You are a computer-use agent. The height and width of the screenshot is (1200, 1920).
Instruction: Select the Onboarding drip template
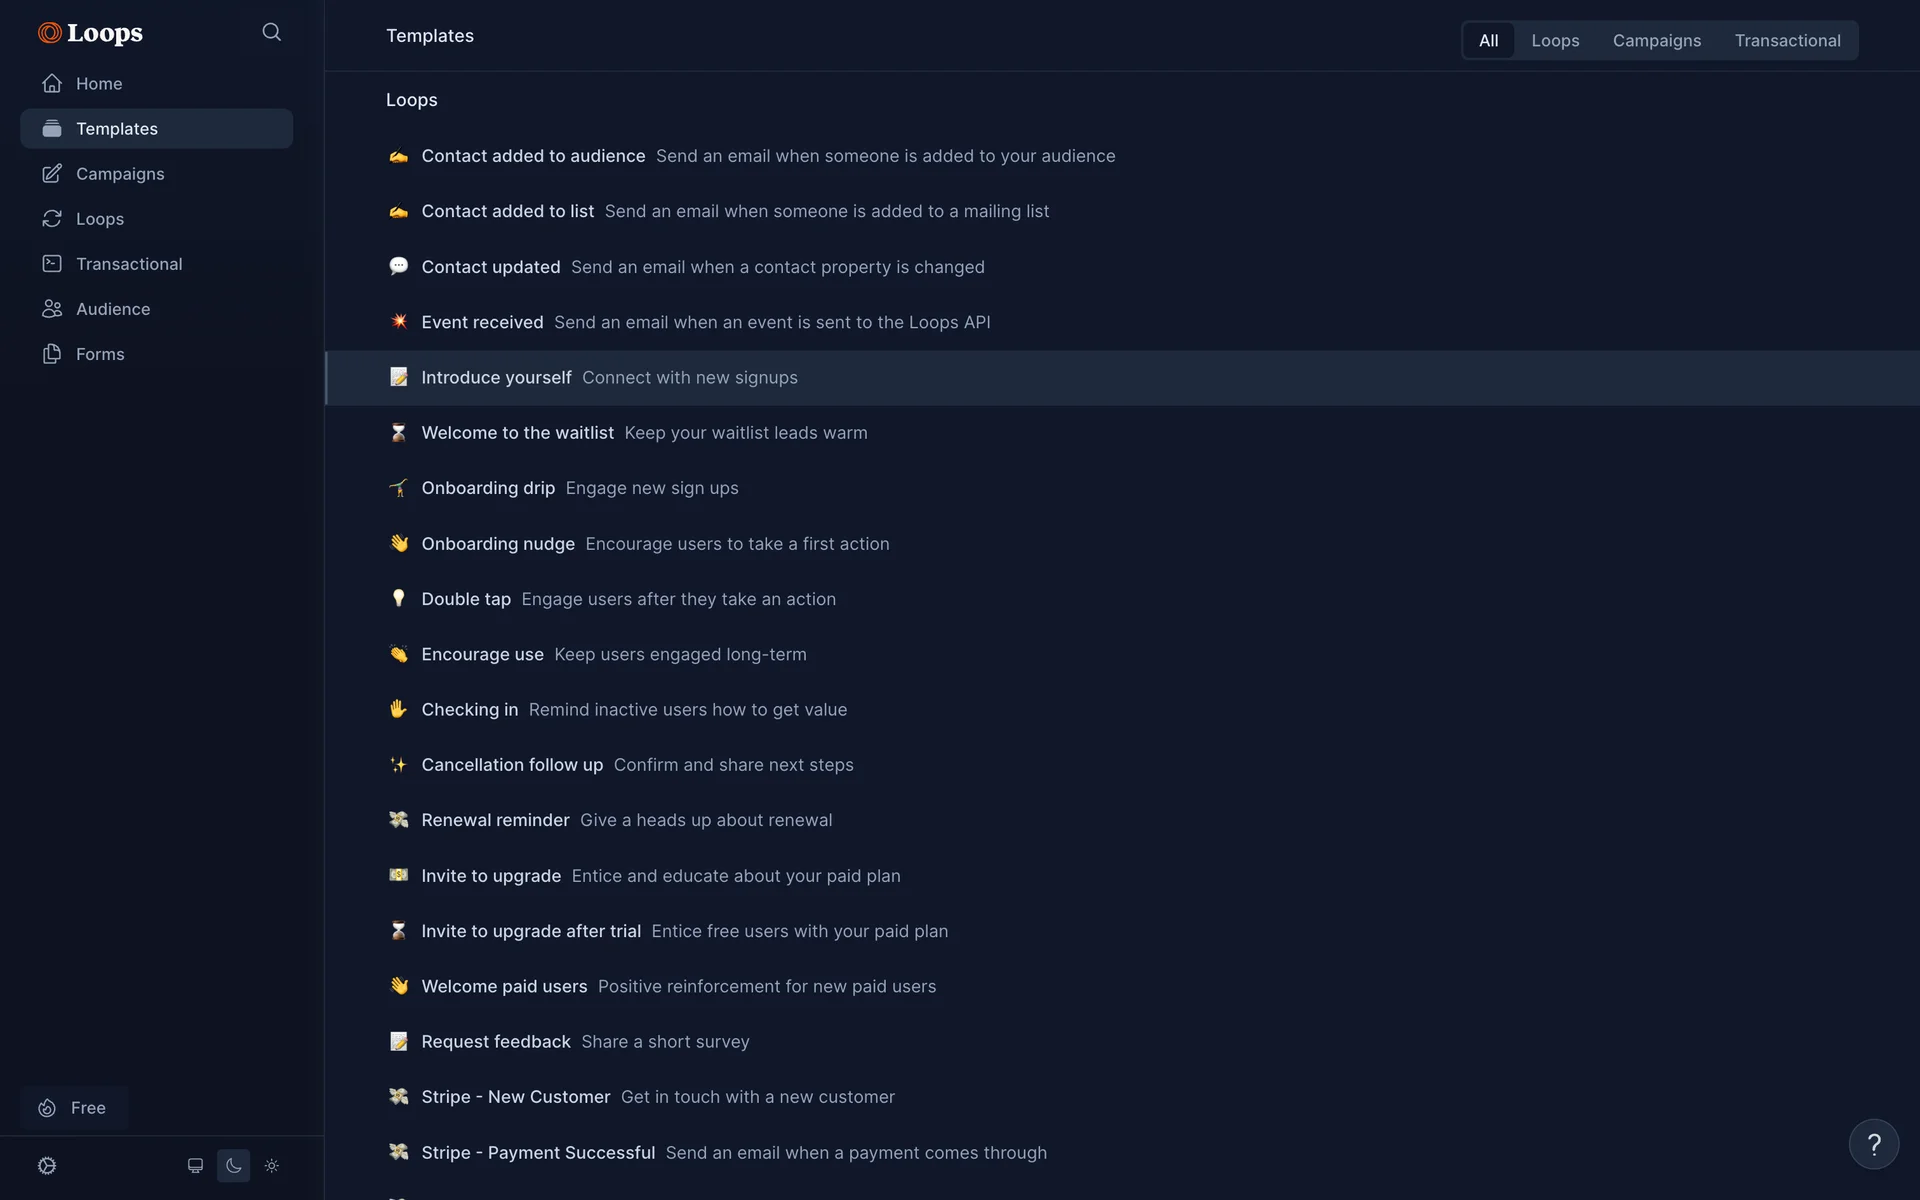488,488
